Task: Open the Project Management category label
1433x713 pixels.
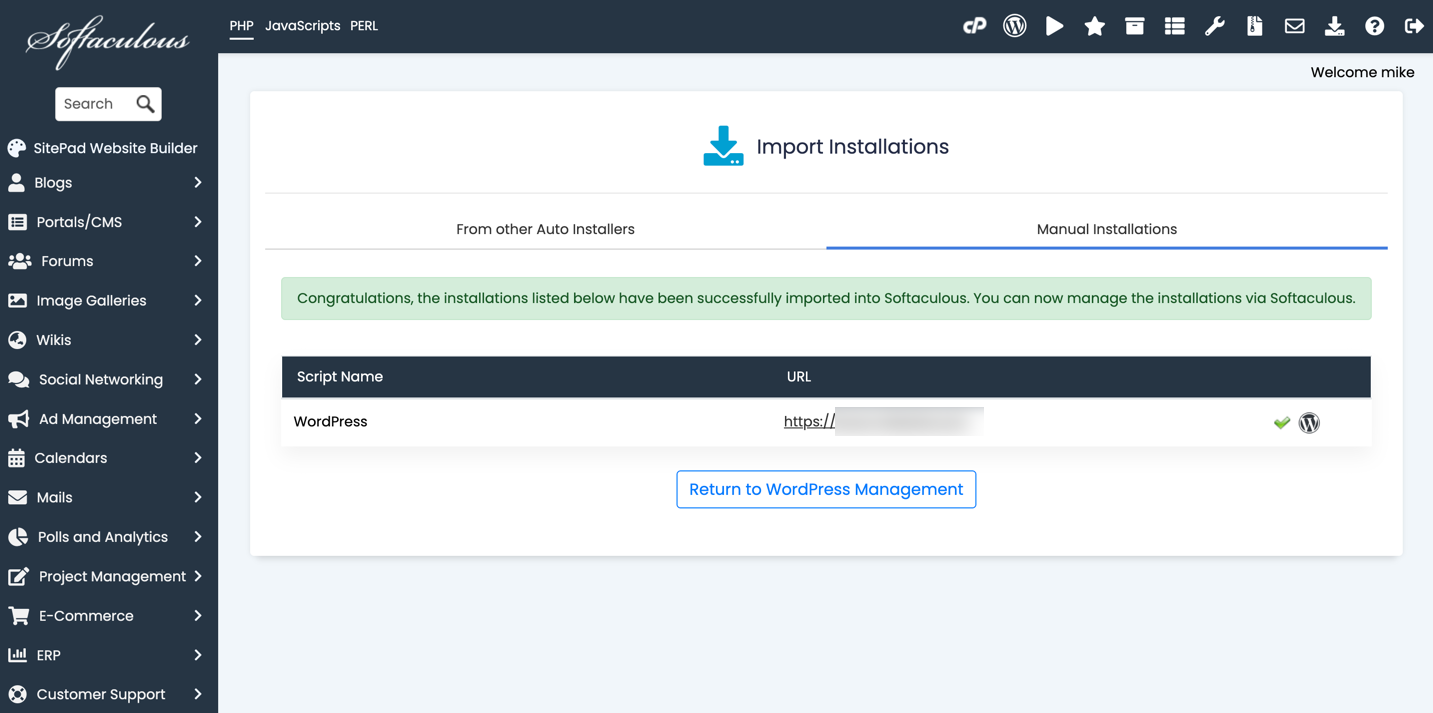Action: click(x=112, y=576)
